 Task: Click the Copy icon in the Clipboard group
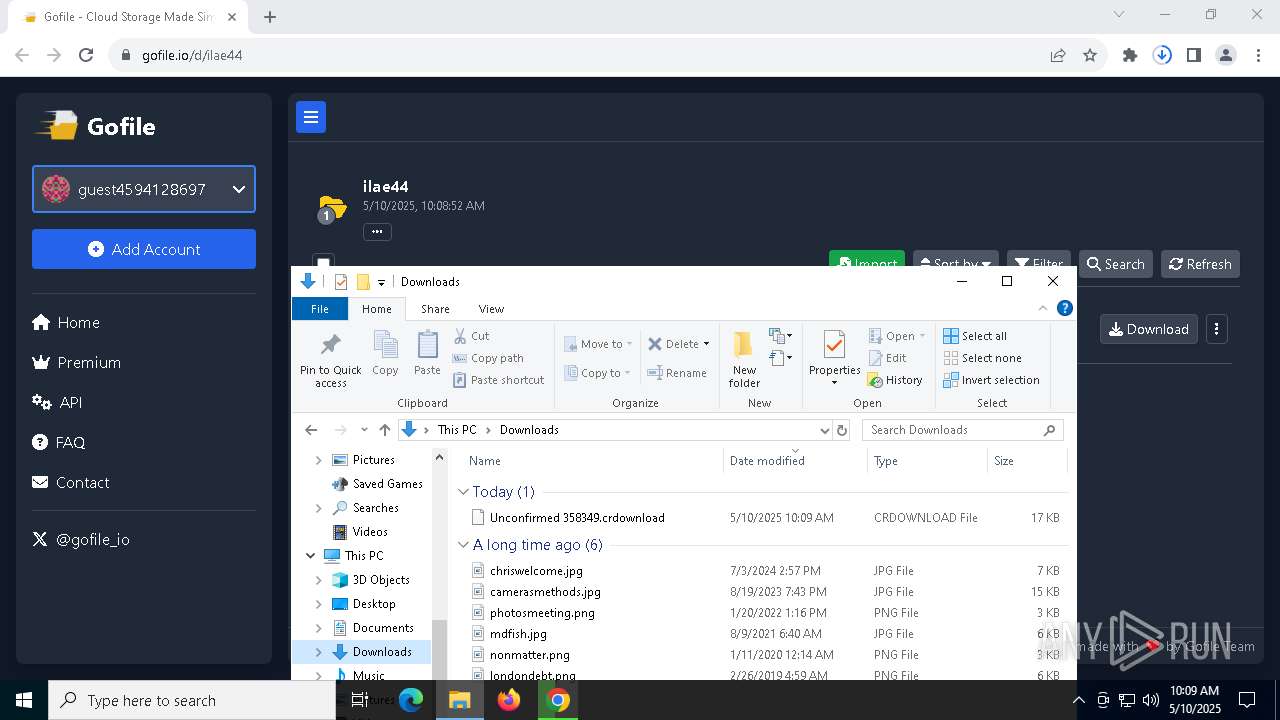pyautogui.click(x=385, y=345)
